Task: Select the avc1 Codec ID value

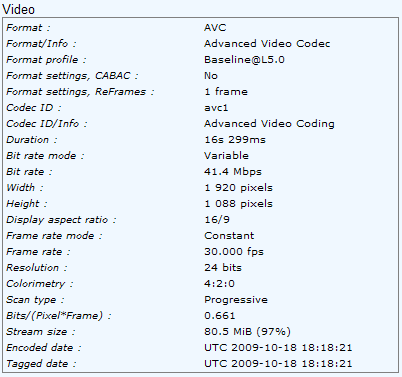Action: (216, 108)
